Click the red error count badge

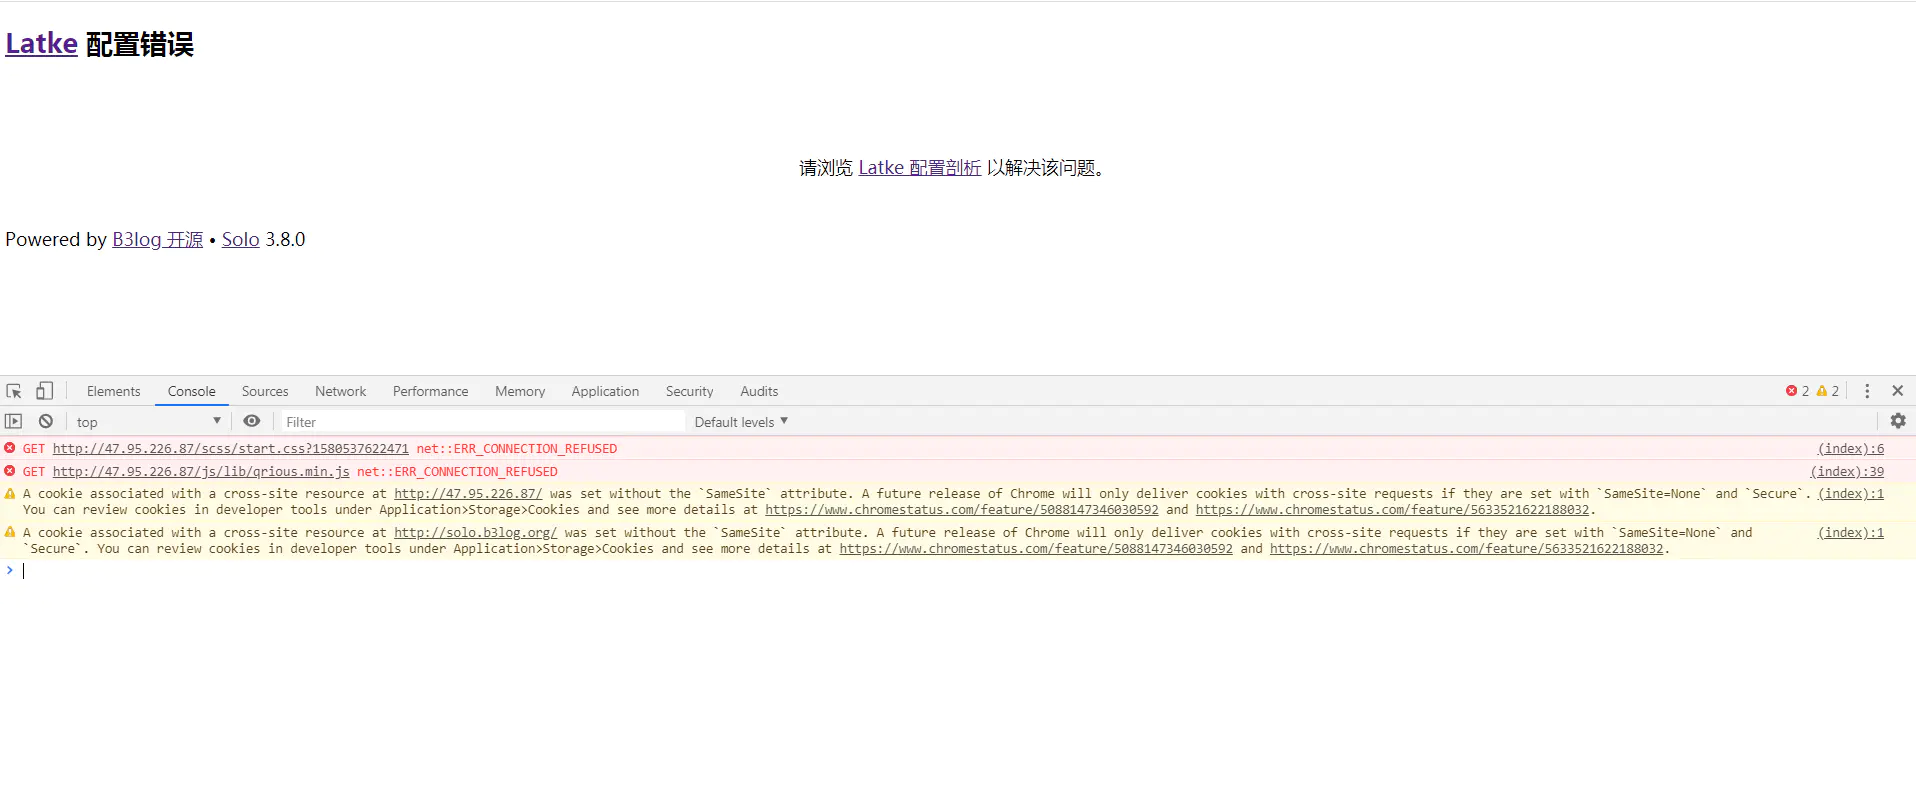(x=1797, y=391)
